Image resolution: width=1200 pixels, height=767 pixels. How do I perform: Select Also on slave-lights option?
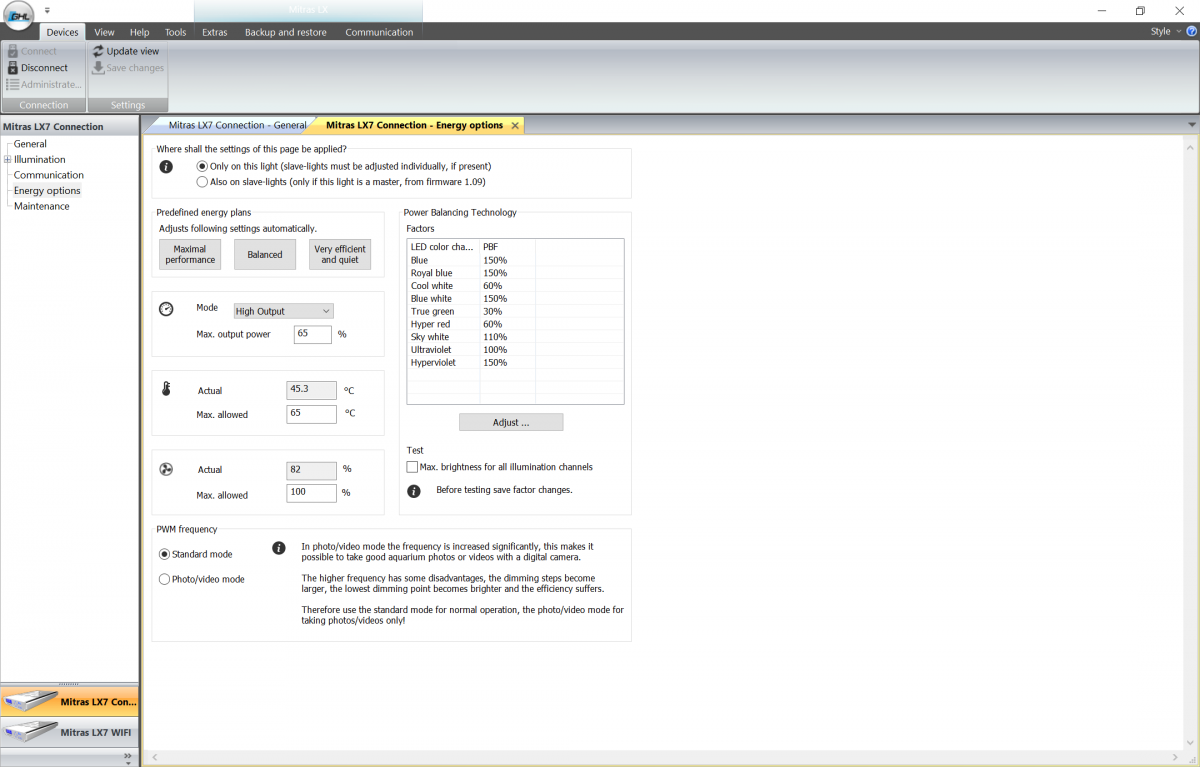[x=341, y=182]
